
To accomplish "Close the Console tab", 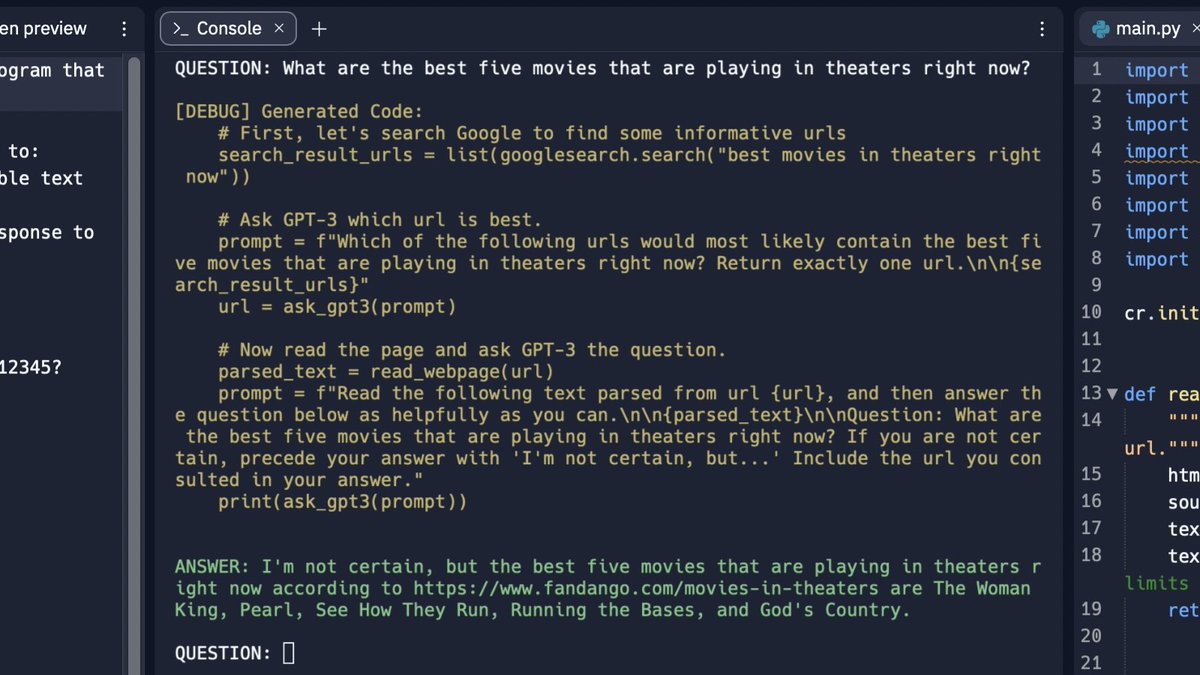I will [279, 29].
